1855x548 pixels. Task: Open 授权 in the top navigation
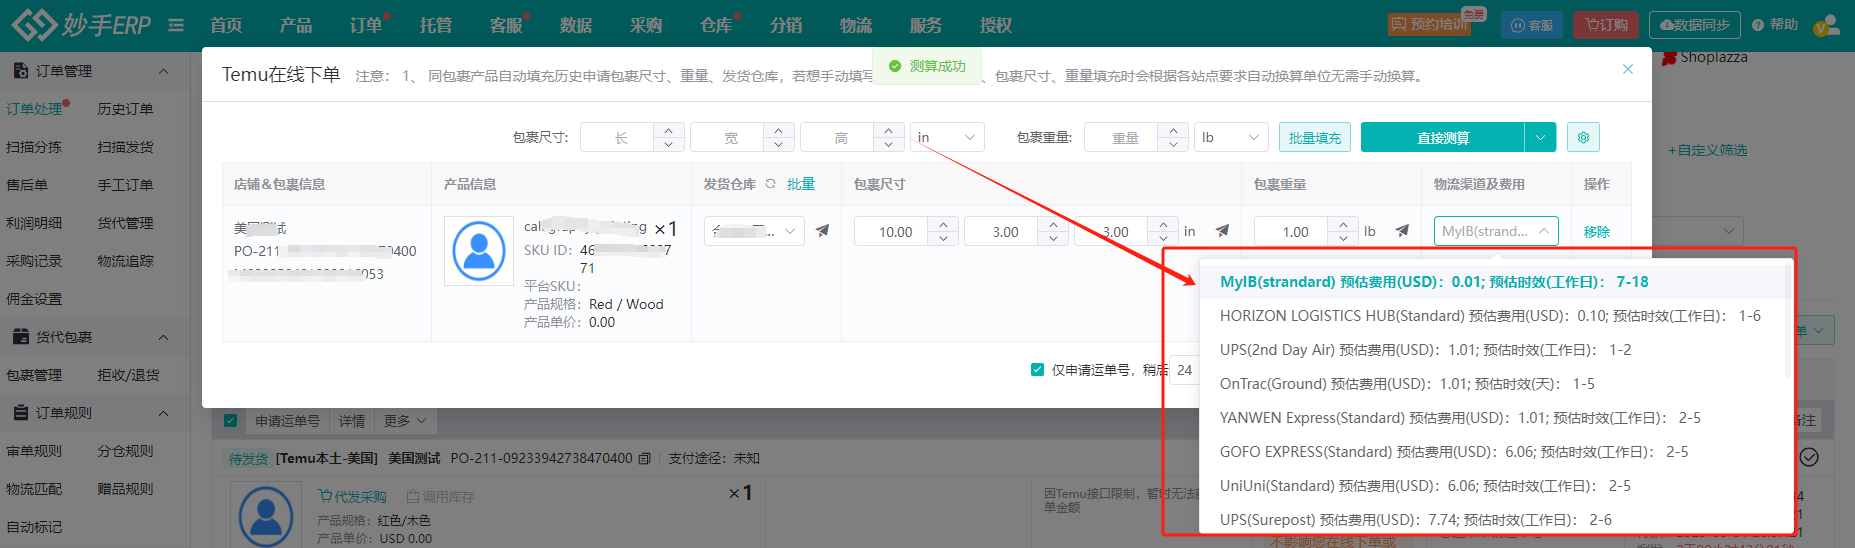pos(996,25)
